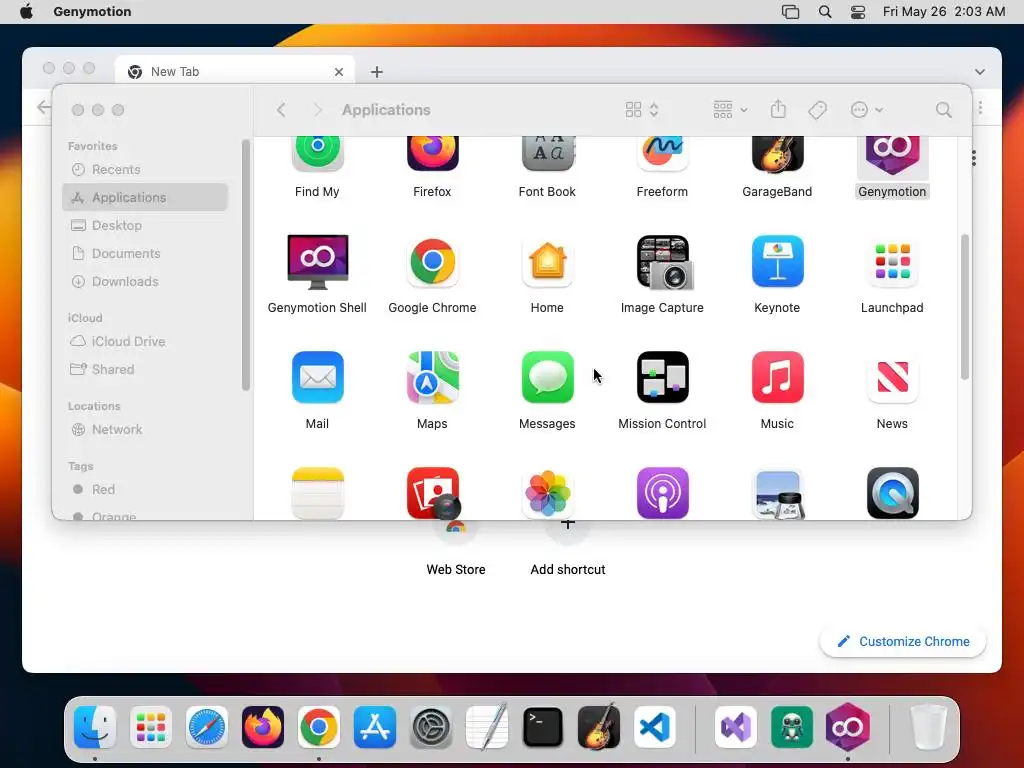Open Firefox in the Applications folder
This screenshot has height=768, width=1024.
(432, 153)
